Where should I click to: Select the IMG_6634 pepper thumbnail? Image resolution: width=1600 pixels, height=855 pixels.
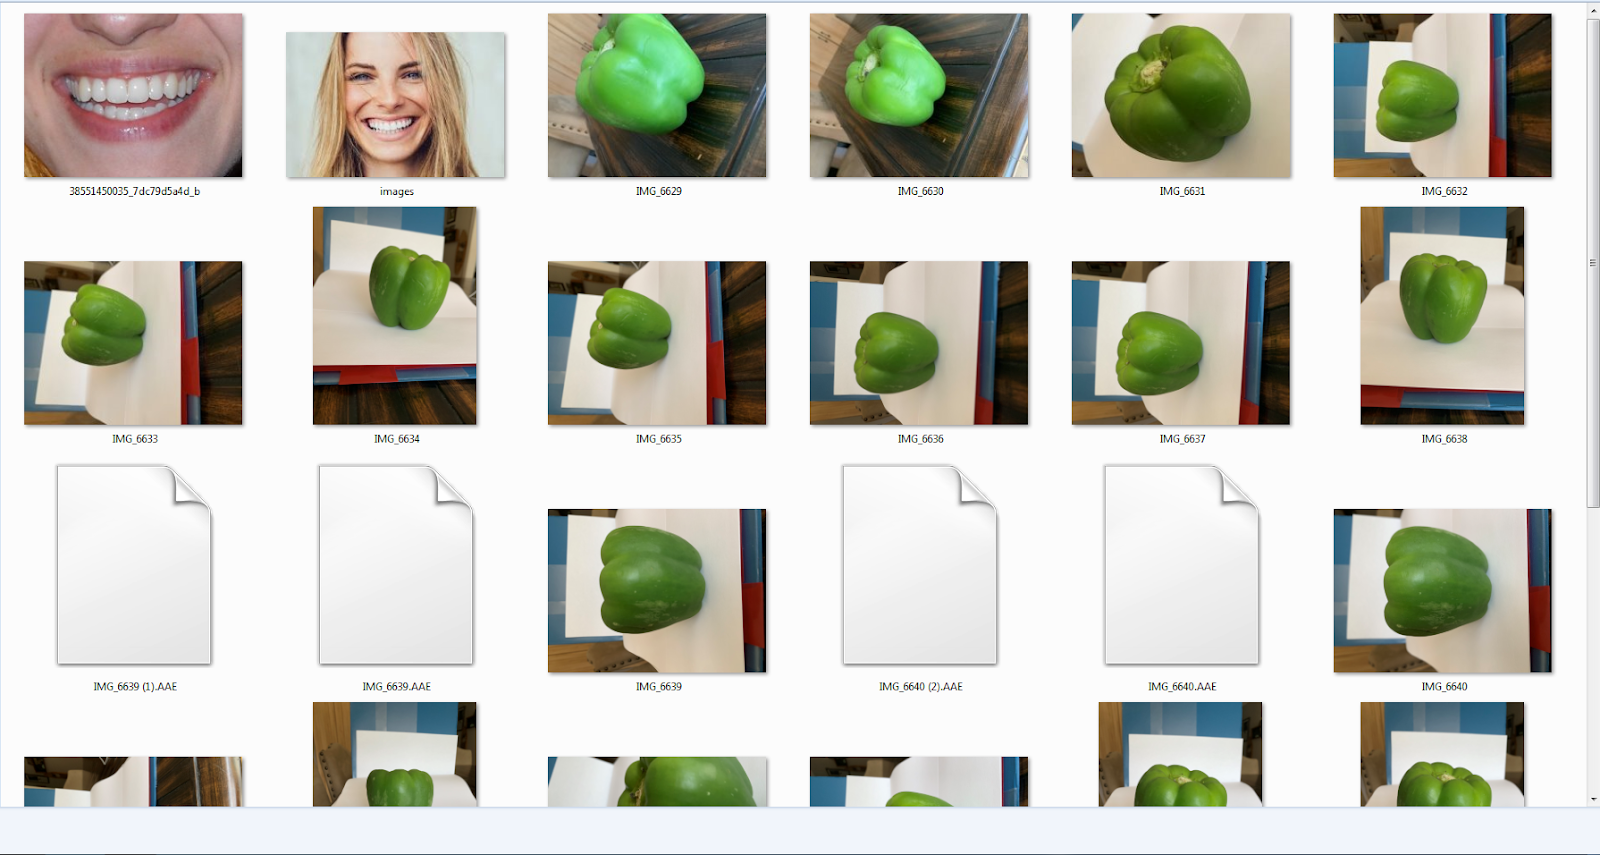tap(395, 316)
